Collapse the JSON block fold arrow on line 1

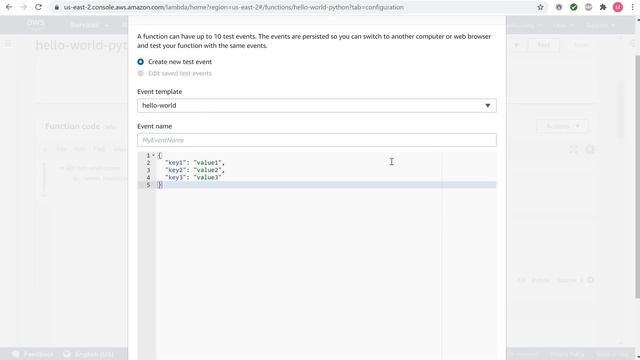pos(153,155)
